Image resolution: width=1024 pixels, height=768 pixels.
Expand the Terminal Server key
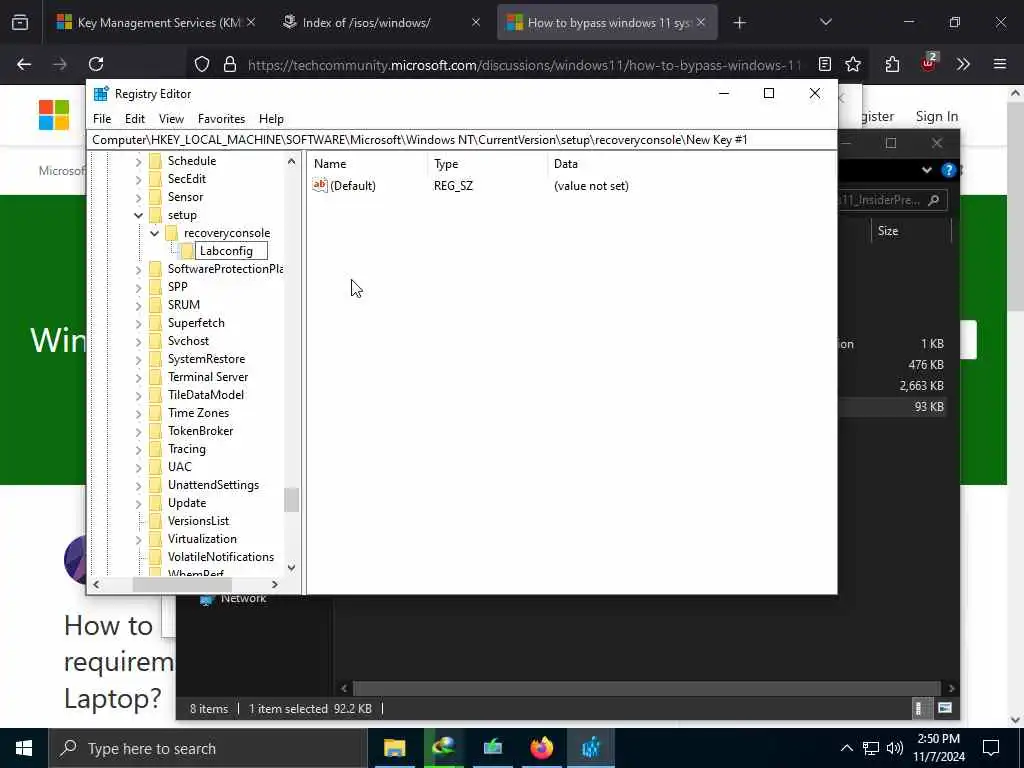(138, 377)
